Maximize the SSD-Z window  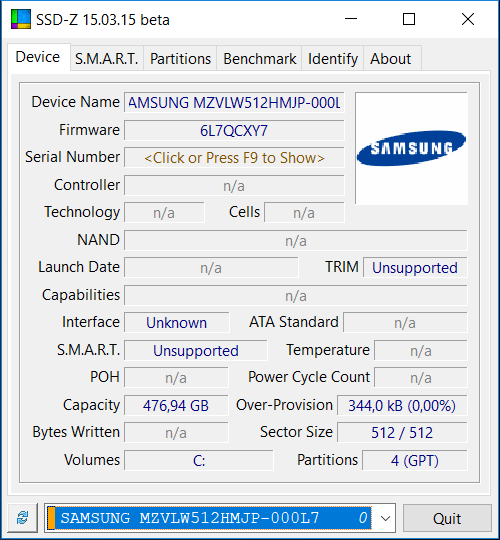tap(409, 19)
